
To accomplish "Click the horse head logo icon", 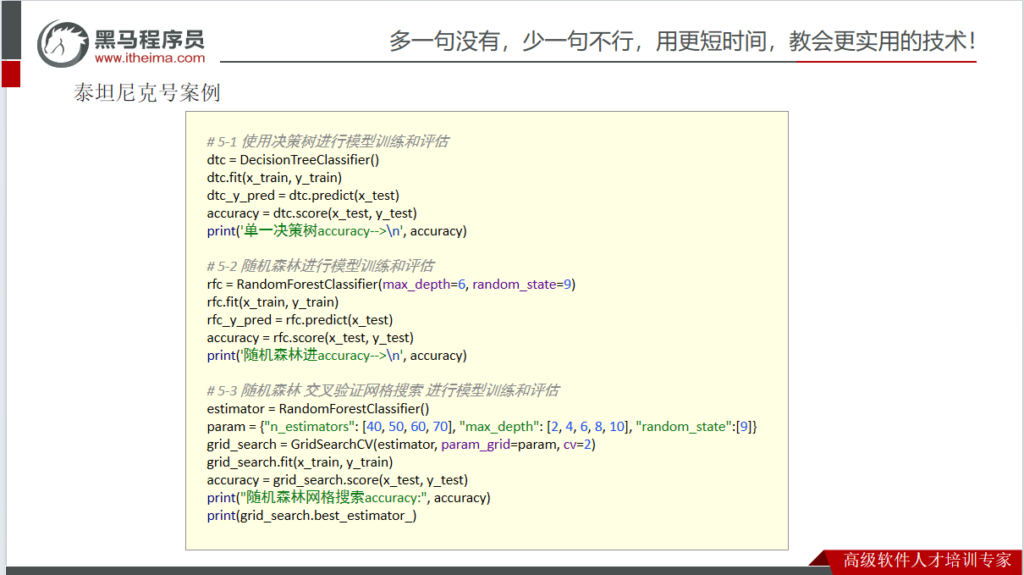I will click(x=63, y=43).
